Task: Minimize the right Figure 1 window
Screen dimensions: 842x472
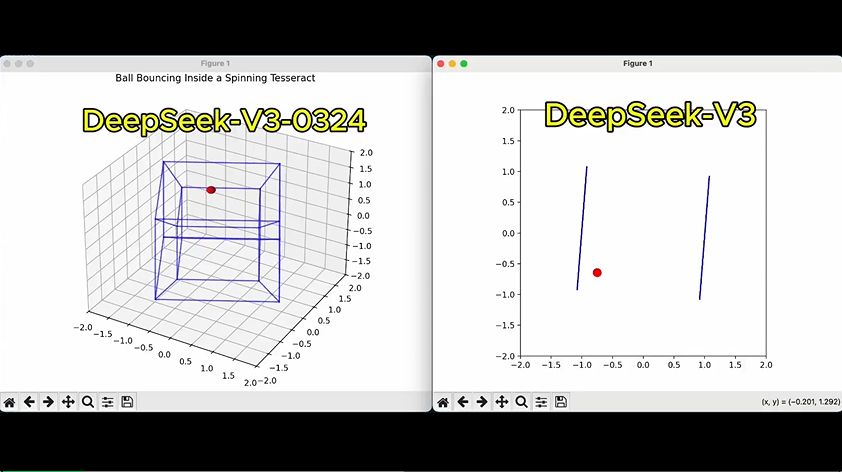Action: (452, 63)
